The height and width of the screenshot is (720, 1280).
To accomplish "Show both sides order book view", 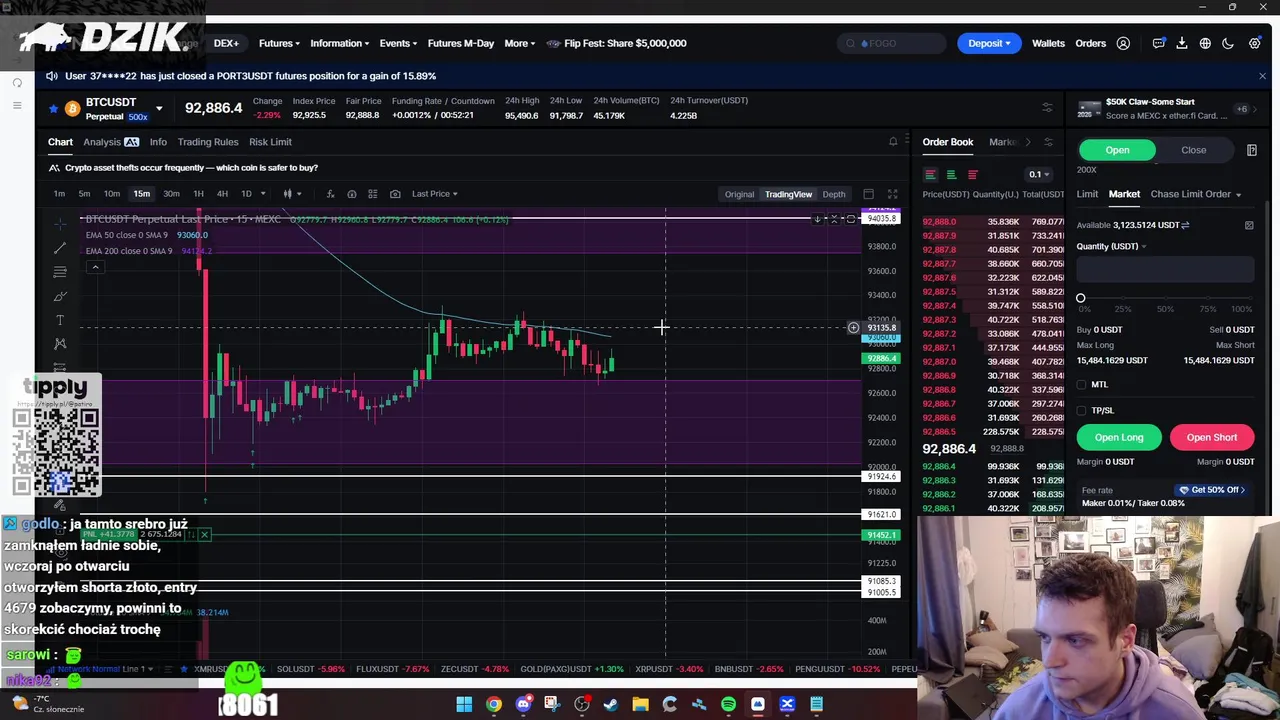I will [930, 175].
